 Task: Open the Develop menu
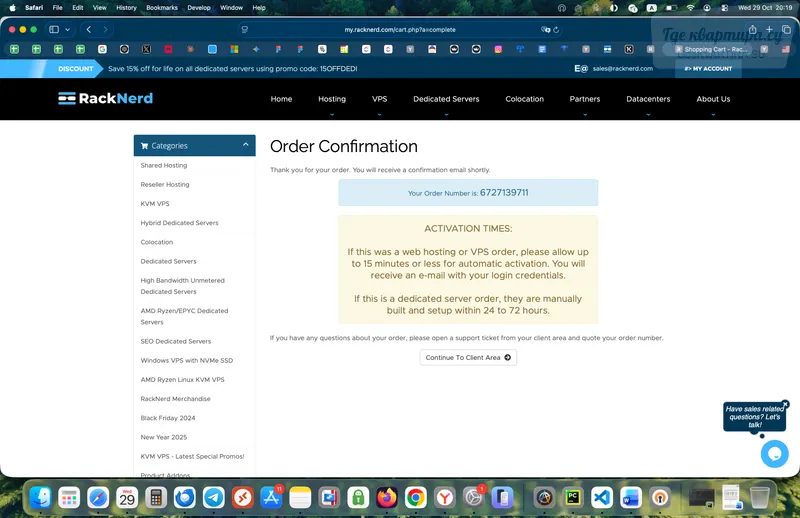199,8
